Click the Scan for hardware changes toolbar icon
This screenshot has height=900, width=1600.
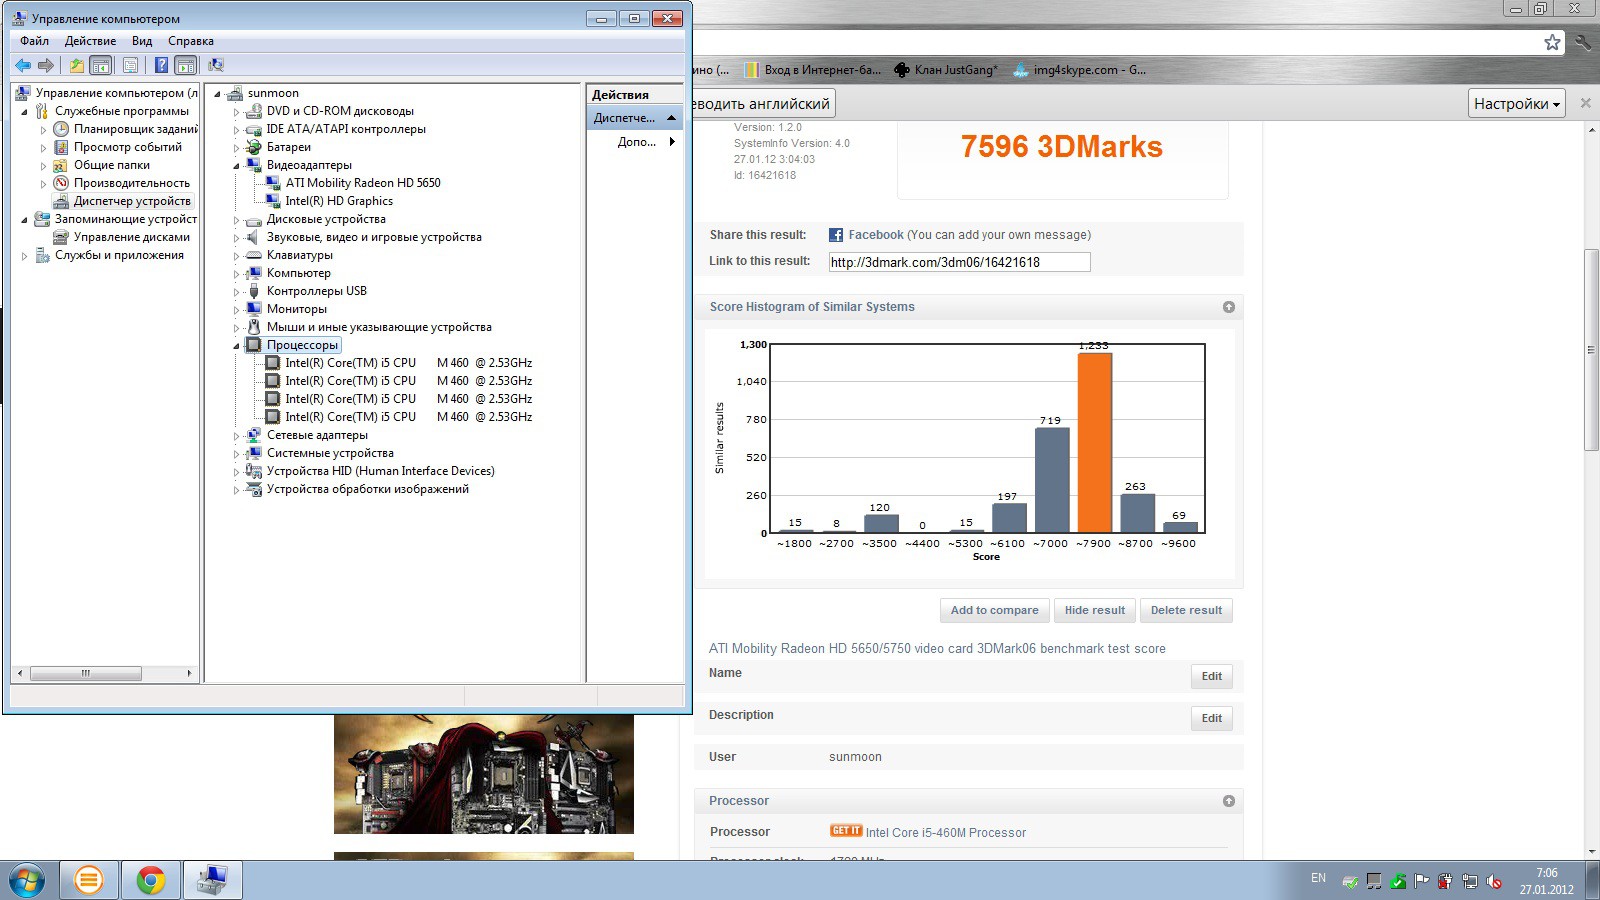click(215, 65)
